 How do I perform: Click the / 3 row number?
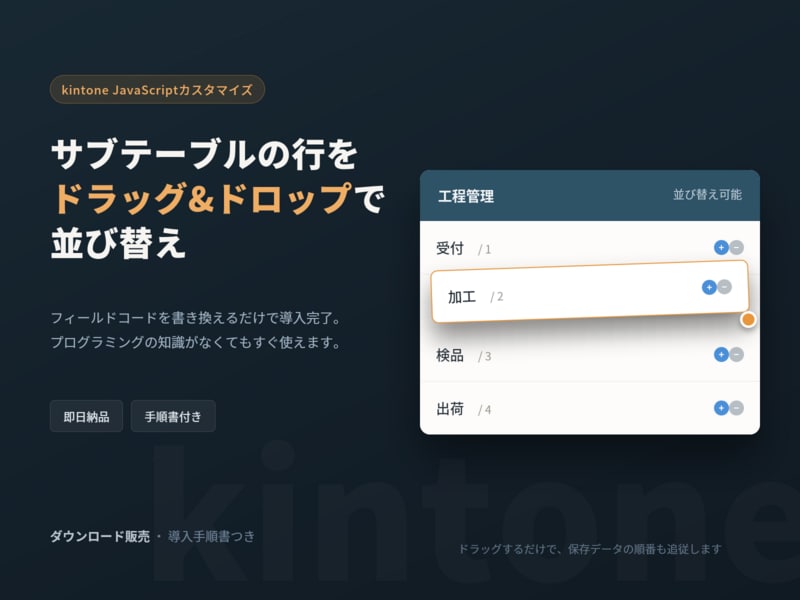click(484, 356)
